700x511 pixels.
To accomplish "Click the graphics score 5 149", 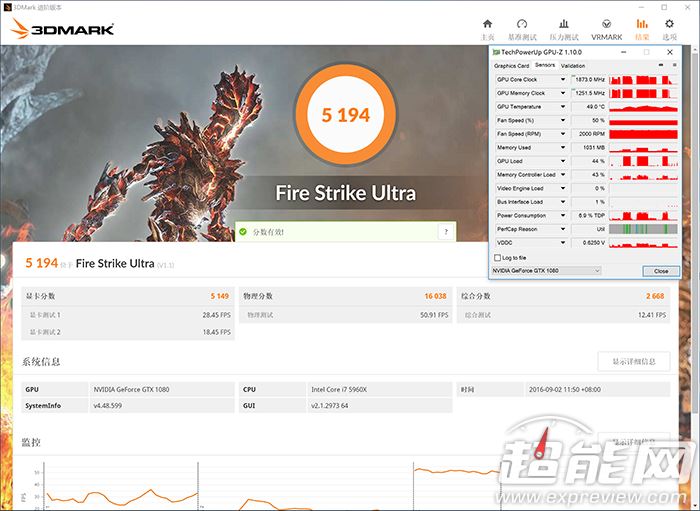I will 220,296.
